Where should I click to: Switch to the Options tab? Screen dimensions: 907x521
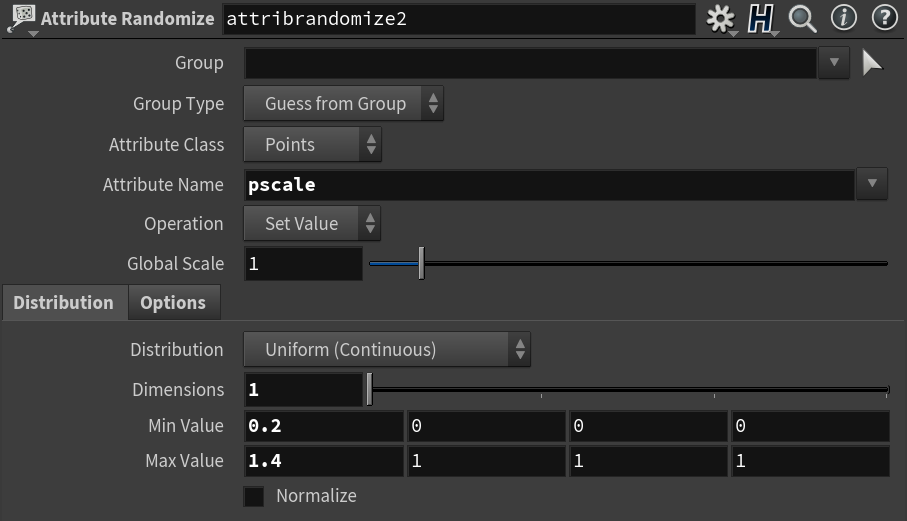tap(173, 302)
